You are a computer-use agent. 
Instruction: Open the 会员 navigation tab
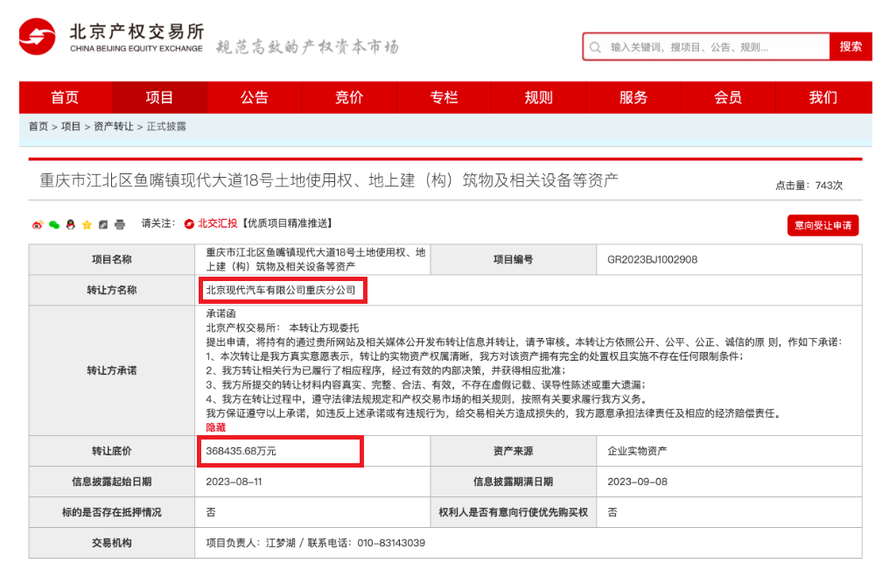coord(728,98)
